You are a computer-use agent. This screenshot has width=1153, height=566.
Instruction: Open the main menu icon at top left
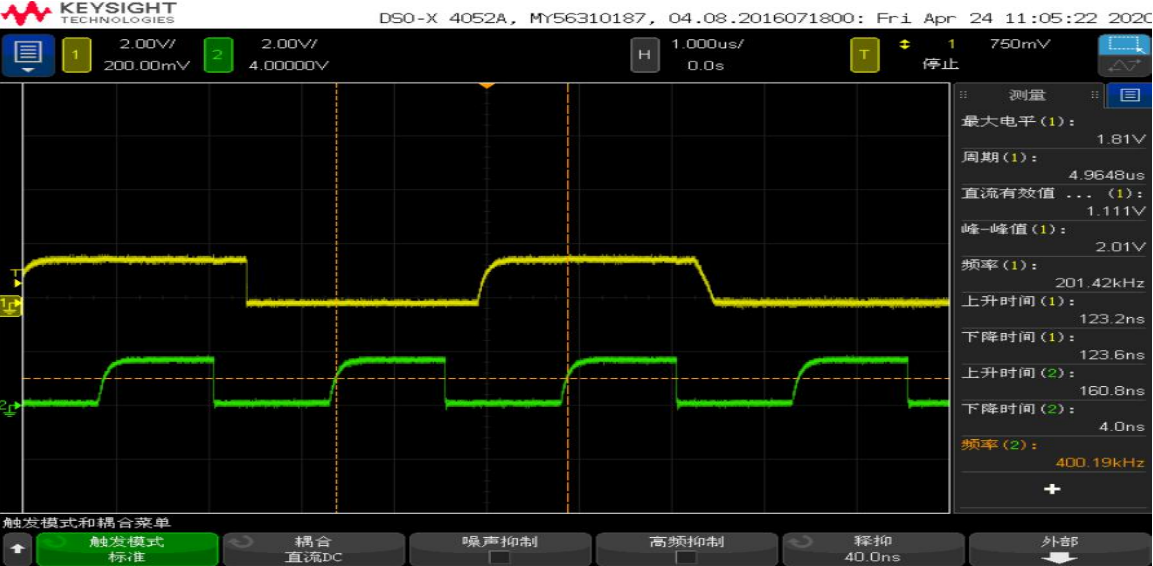click(27, 54)
